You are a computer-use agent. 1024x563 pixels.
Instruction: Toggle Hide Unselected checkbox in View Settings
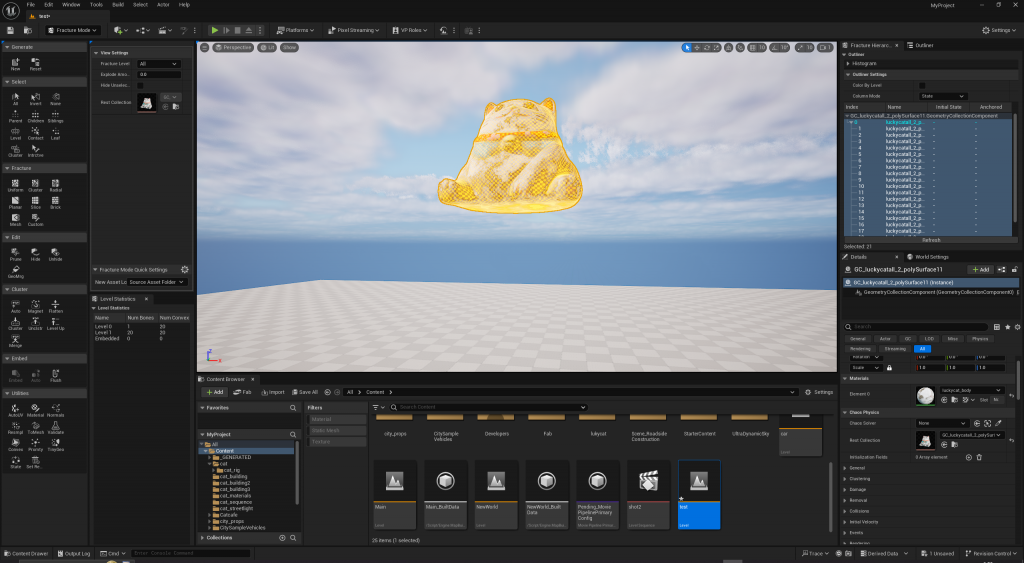coord(140,86)
